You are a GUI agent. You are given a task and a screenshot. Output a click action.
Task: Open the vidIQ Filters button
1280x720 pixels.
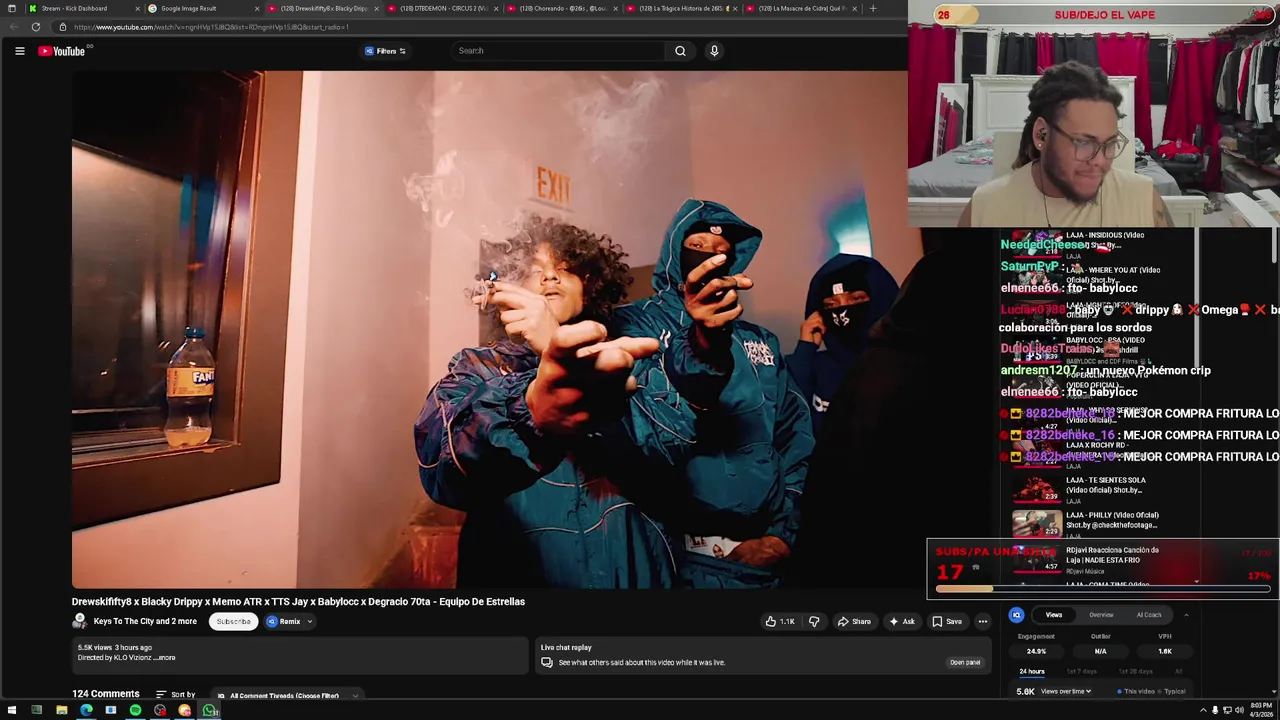click(x=386, y=51)
